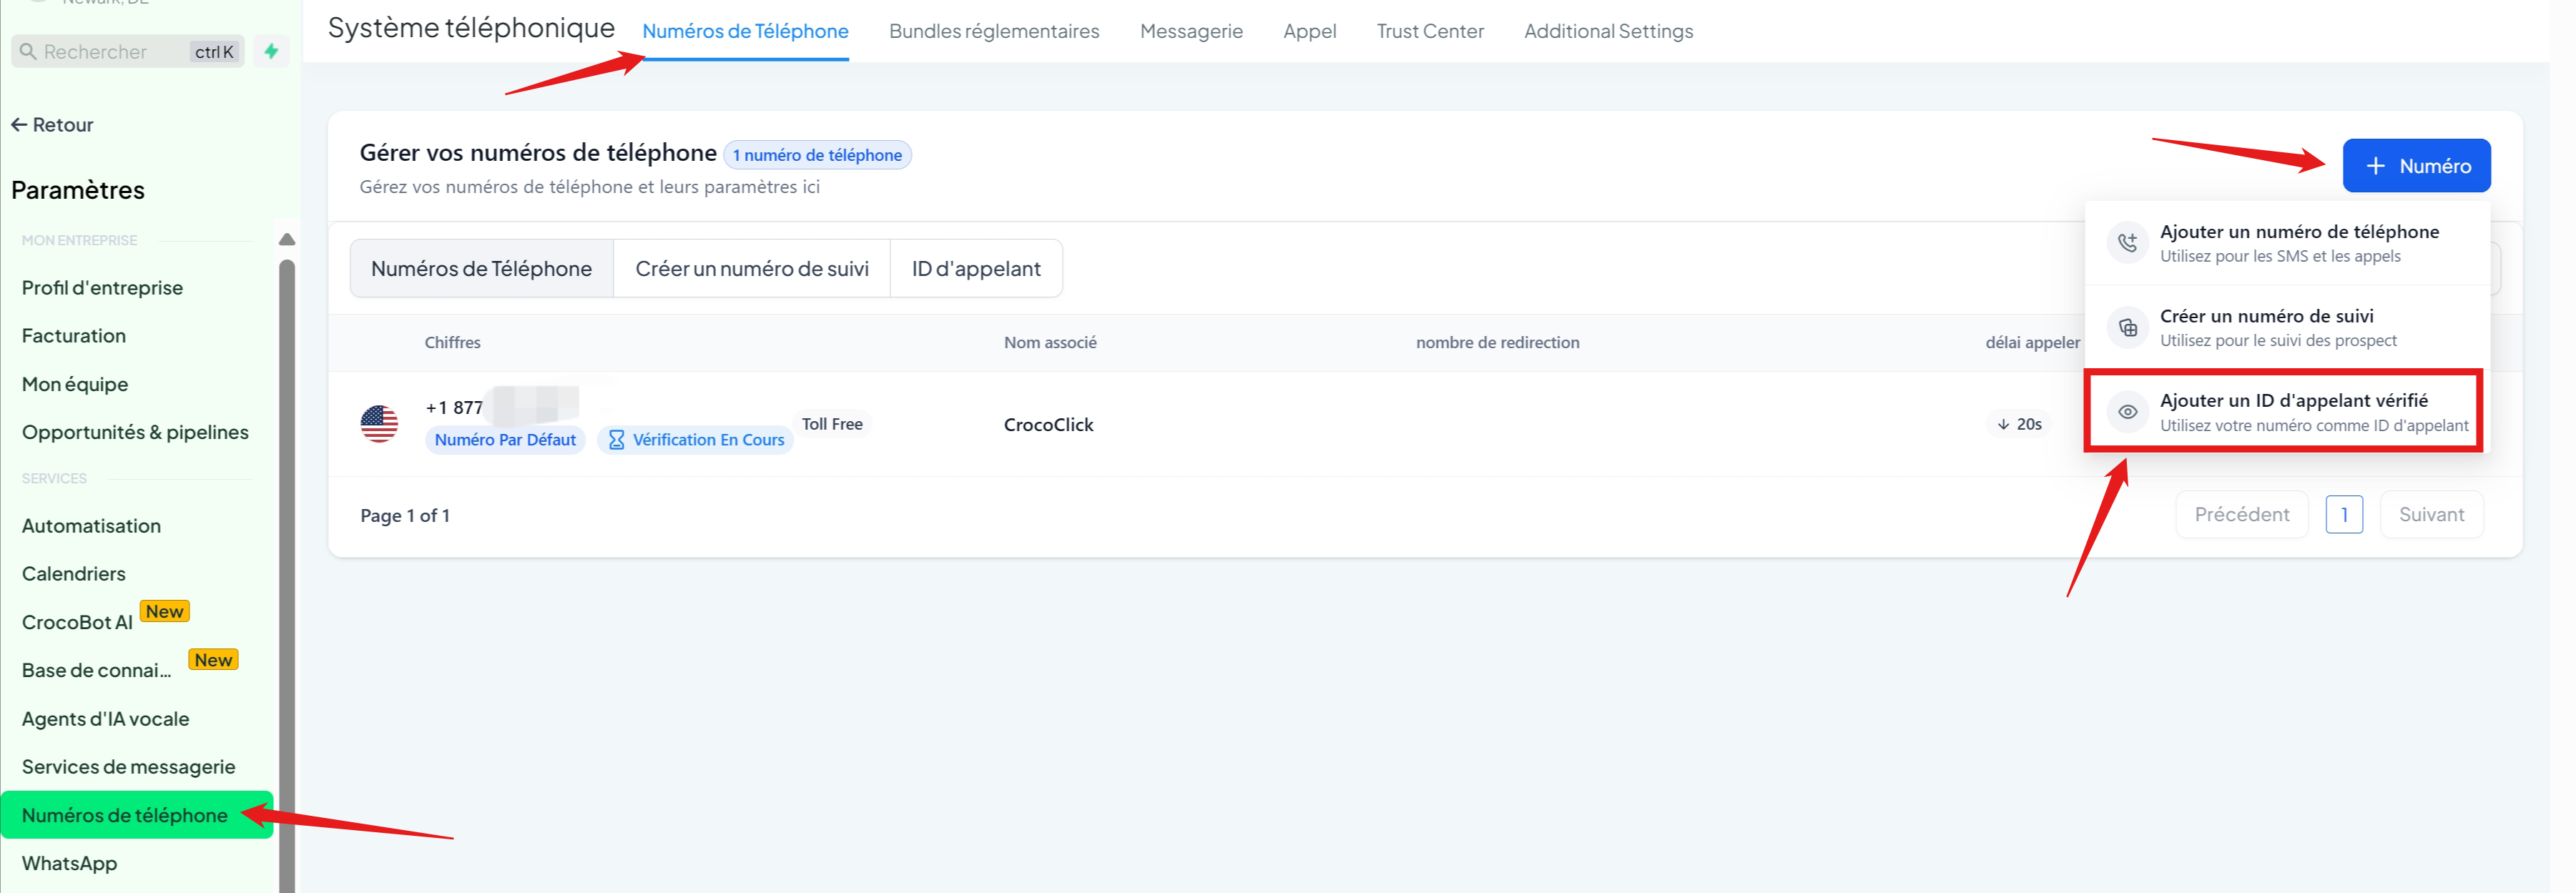Viewport: 2576px width, 893px height.
Task: Click the lightning bolt quick actions icon
Action: point(271,51)
